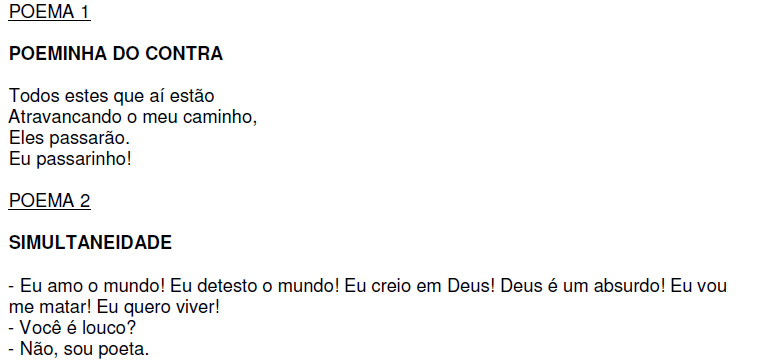This screenshot has height=363, width=762.
Task: Click the phrase 'Deus é um absurdo!'
Action: tap(583, 286)
